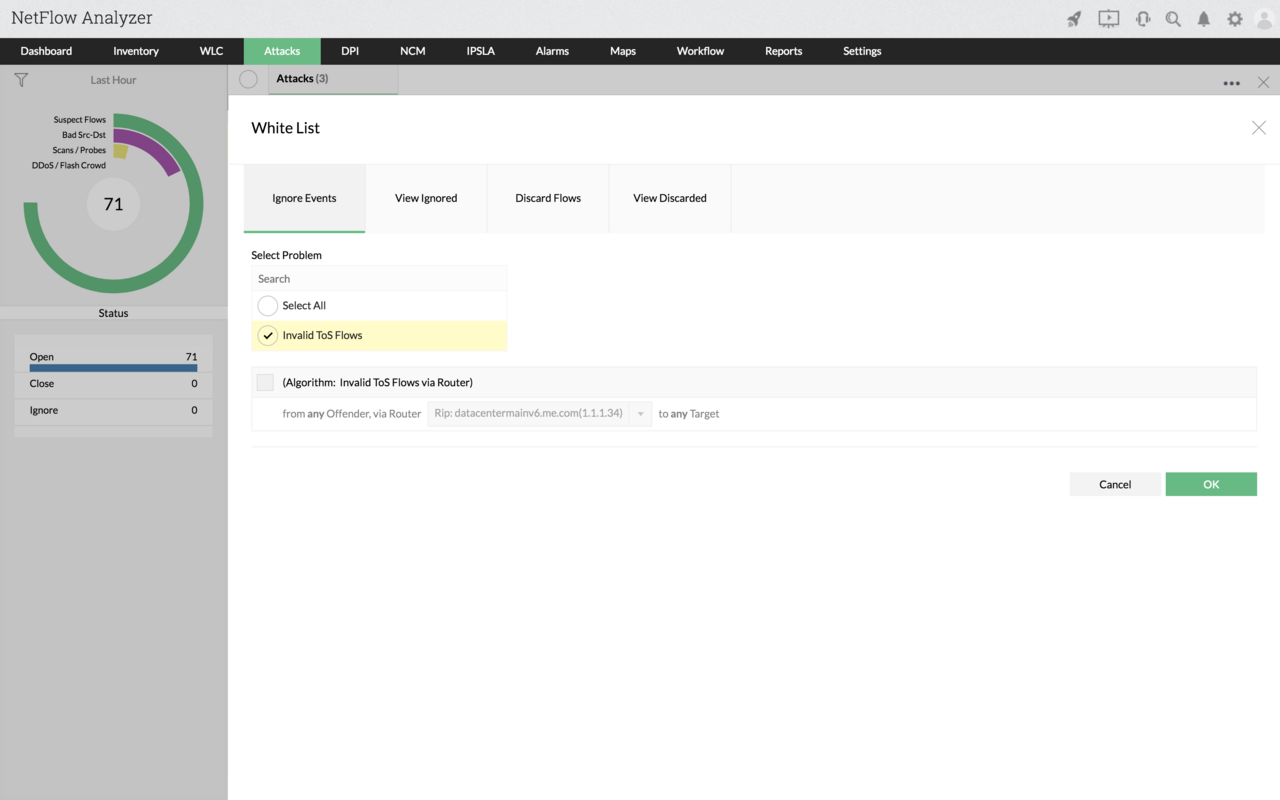This screenshot has width=1280, height=800.
Task: Open the NCM menu
Action: tap(412, 51)
